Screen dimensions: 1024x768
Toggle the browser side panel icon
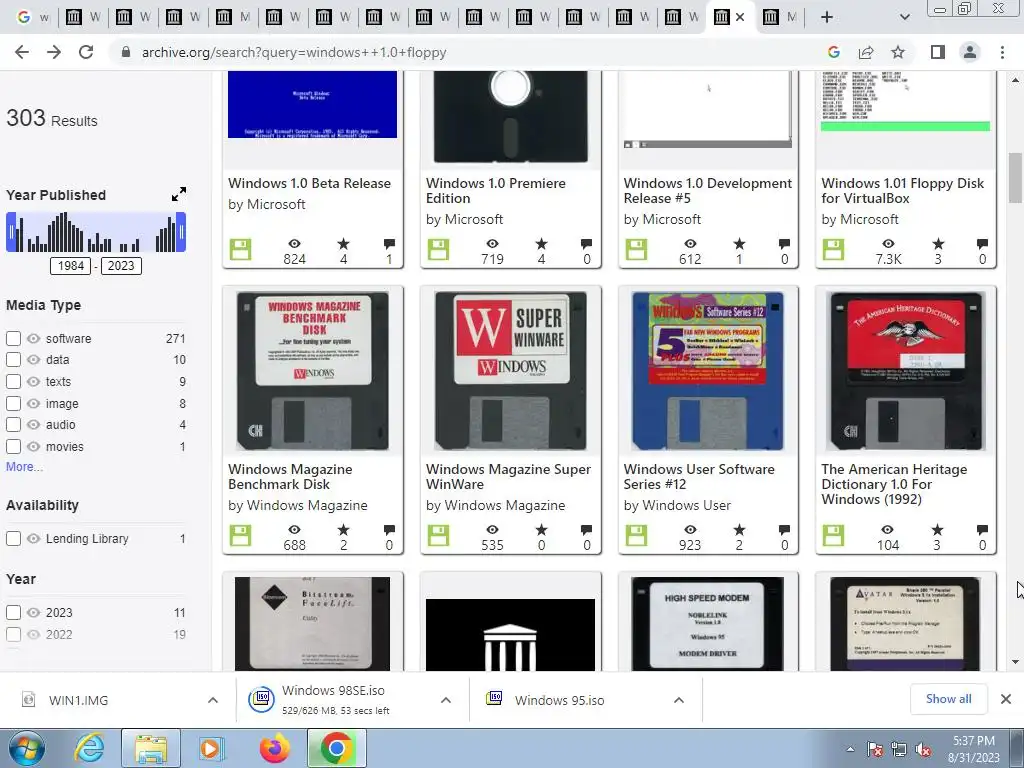point(938,52)
